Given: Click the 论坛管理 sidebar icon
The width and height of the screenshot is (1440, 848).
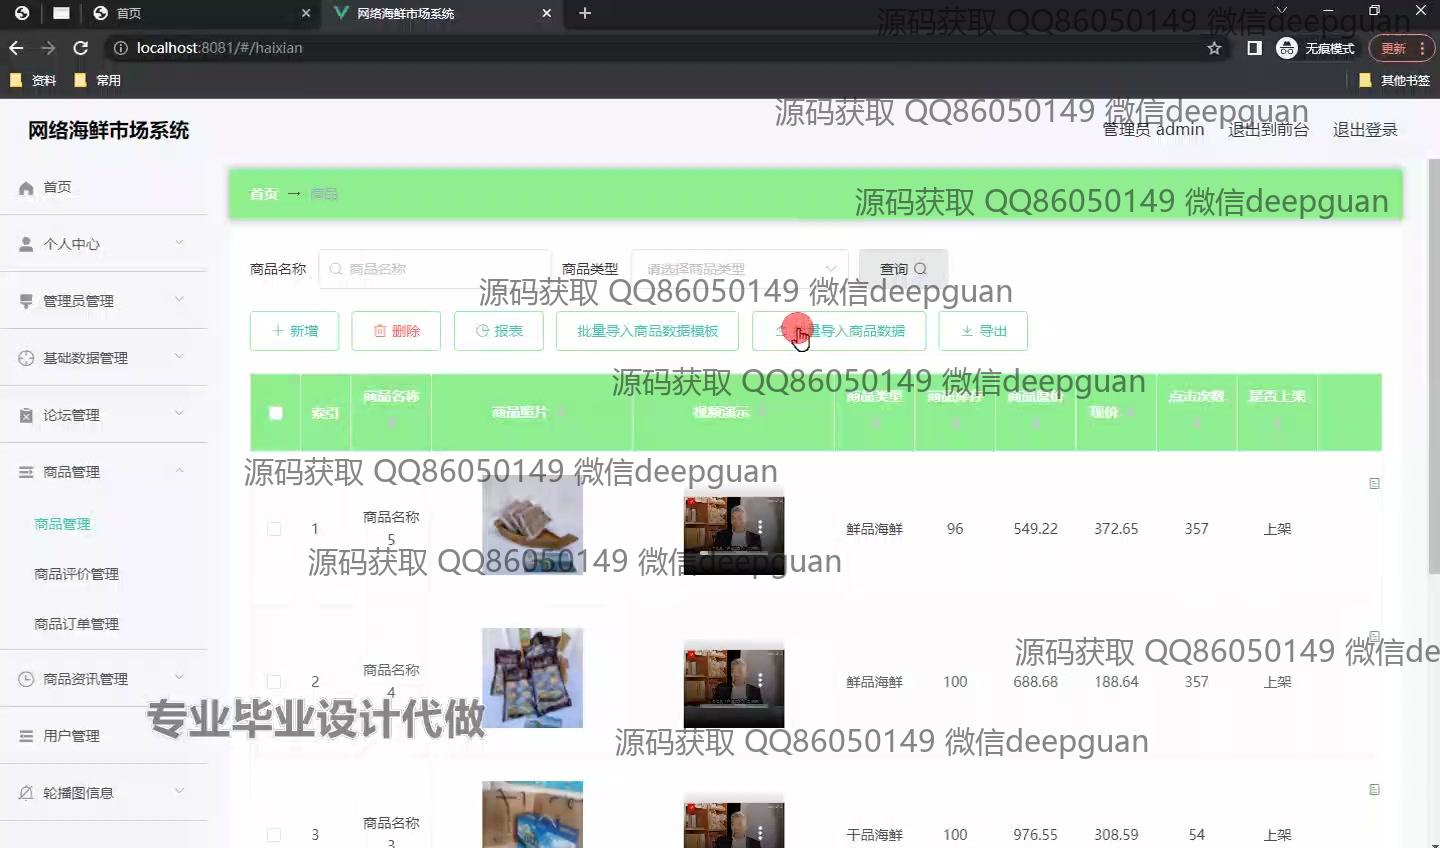Looking at the screenshot, I should click(x=26, y=415).
